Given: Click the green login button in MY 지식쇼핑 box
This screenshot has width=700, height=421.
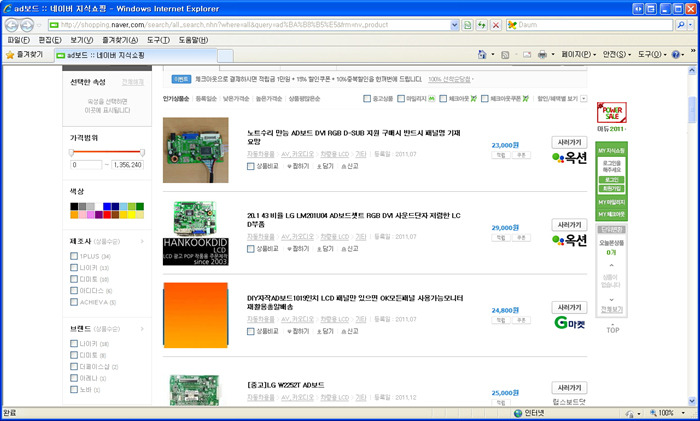Looking at the screenshot, I should [x=611, y=179].
